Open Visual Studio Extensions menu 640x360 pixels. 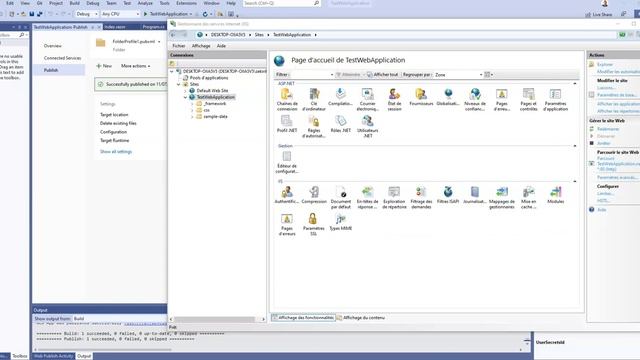[186, 3]
